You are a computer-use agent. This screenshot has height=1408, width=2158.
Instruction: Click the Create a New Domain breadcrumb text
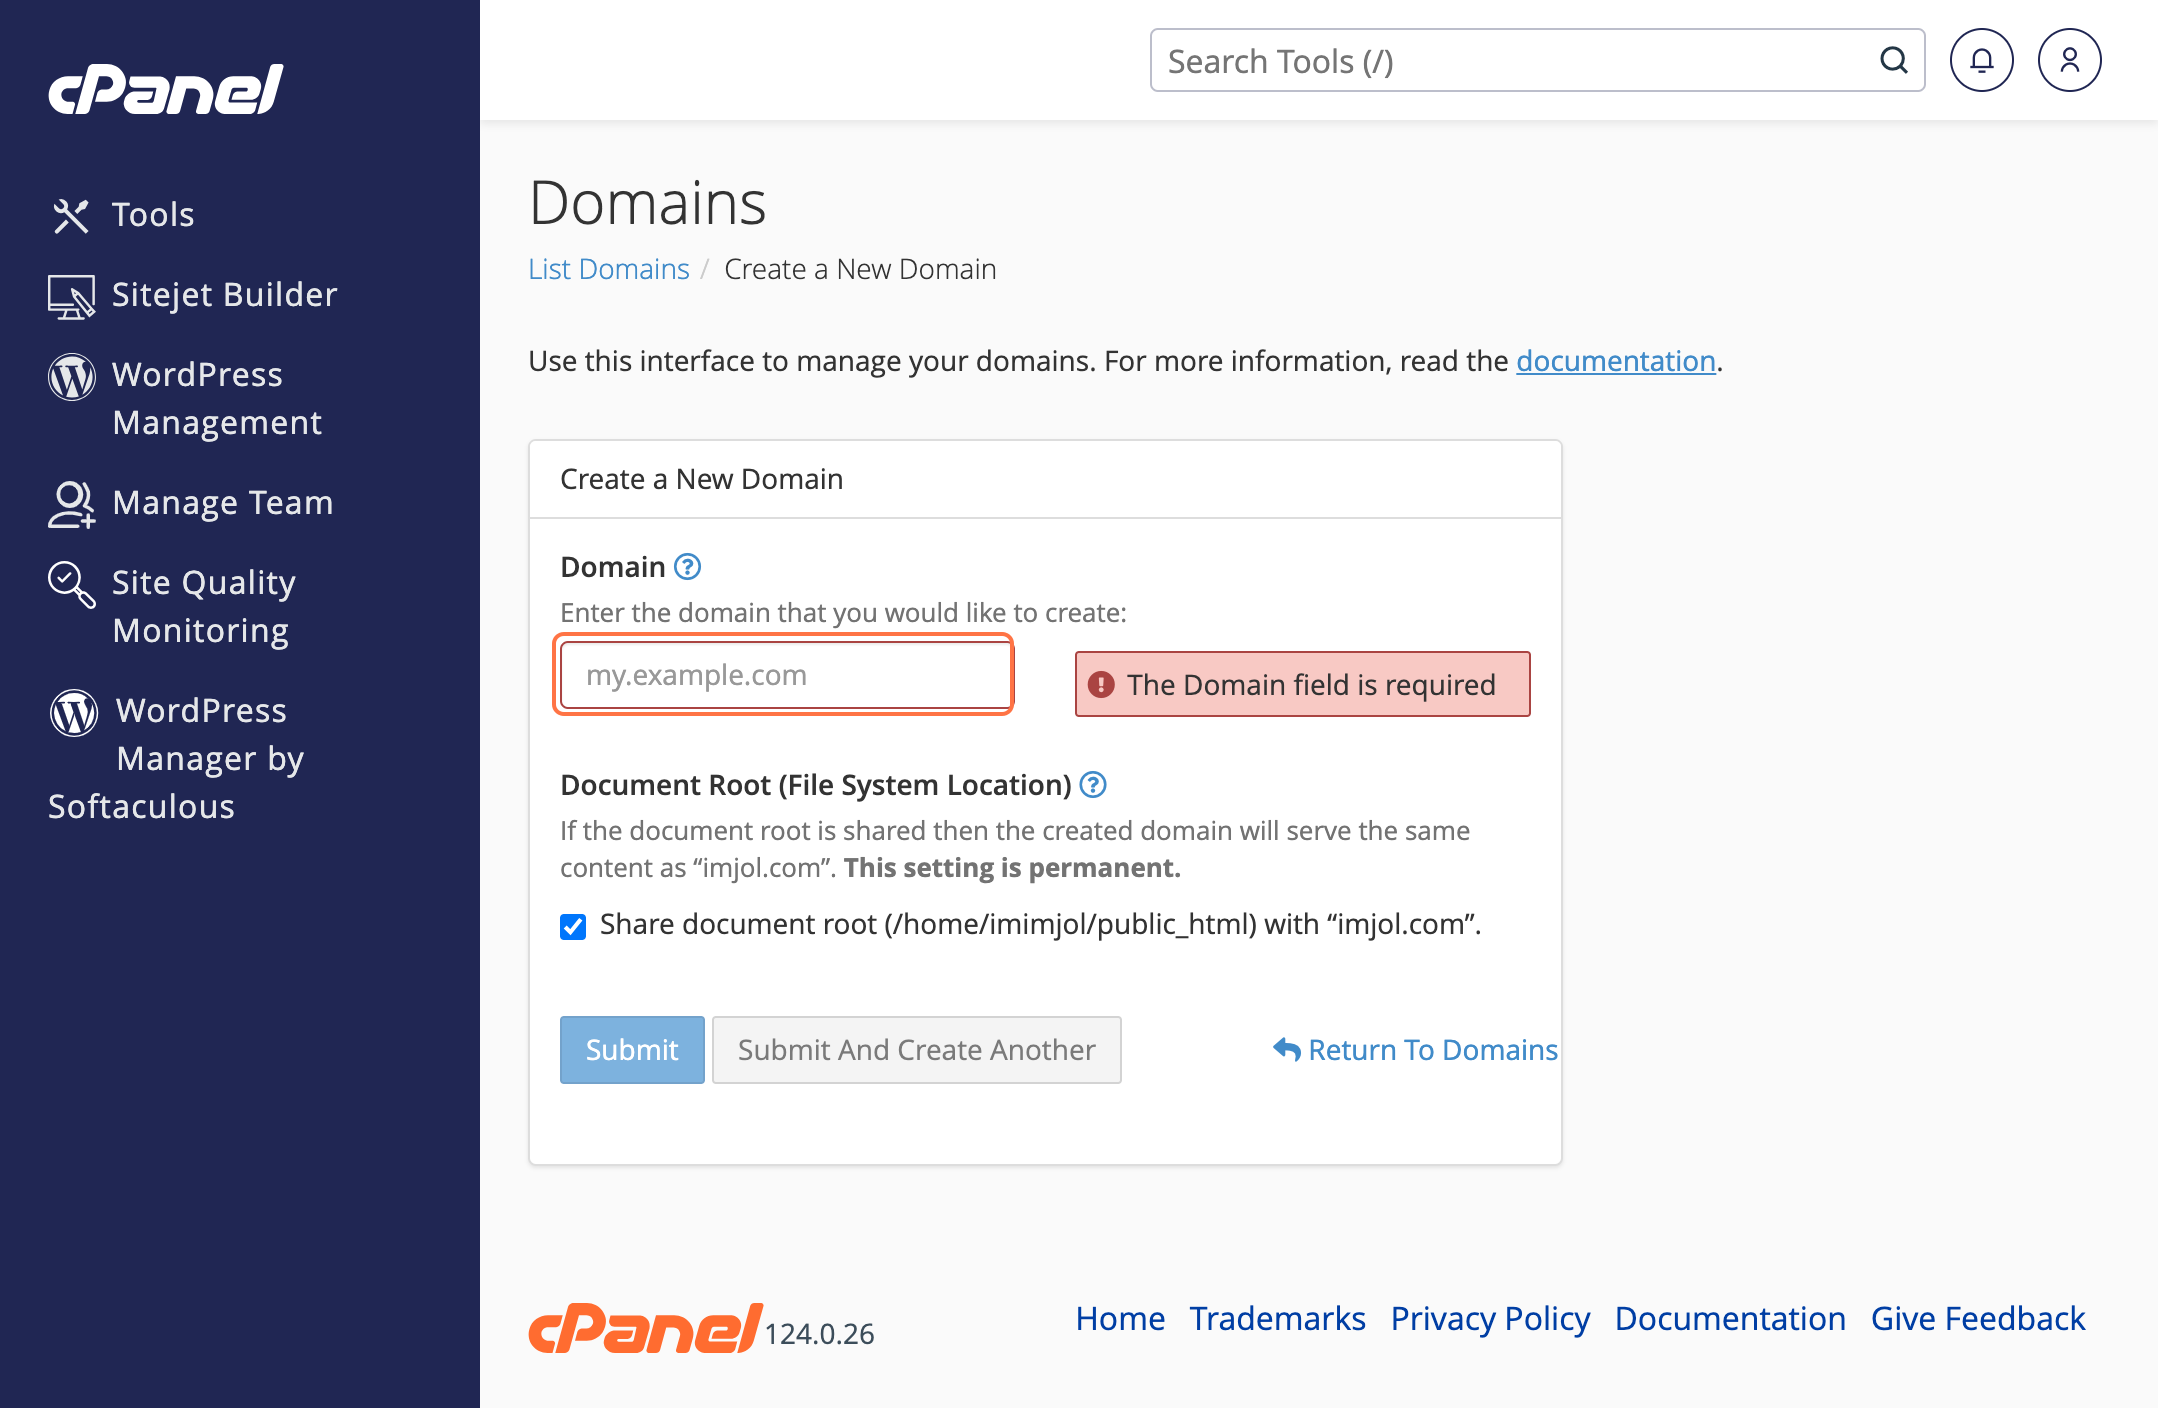860,269
